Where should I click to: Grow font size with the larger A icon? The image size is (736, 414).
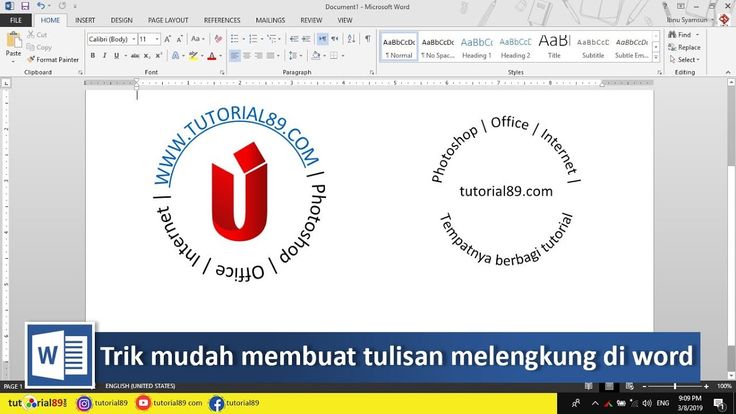pyautogui.click(x=168, y=39)
